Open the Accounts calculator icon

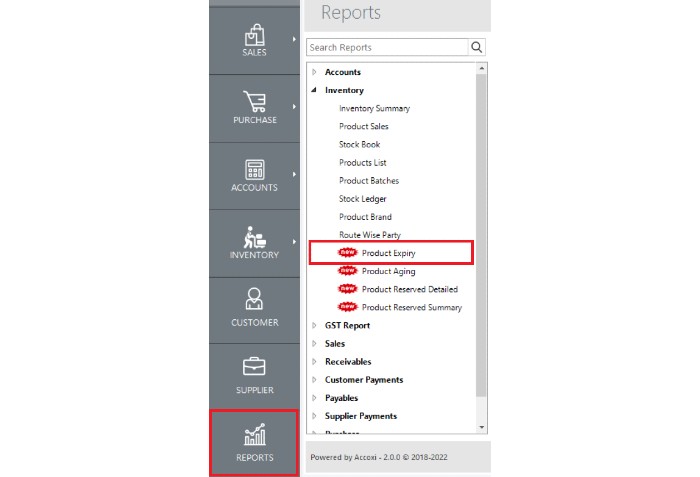click(254, 170)
